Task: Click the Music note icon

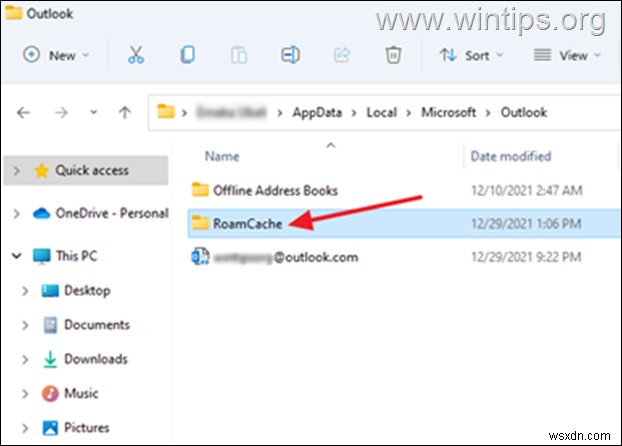Action: tap(50, 394)
